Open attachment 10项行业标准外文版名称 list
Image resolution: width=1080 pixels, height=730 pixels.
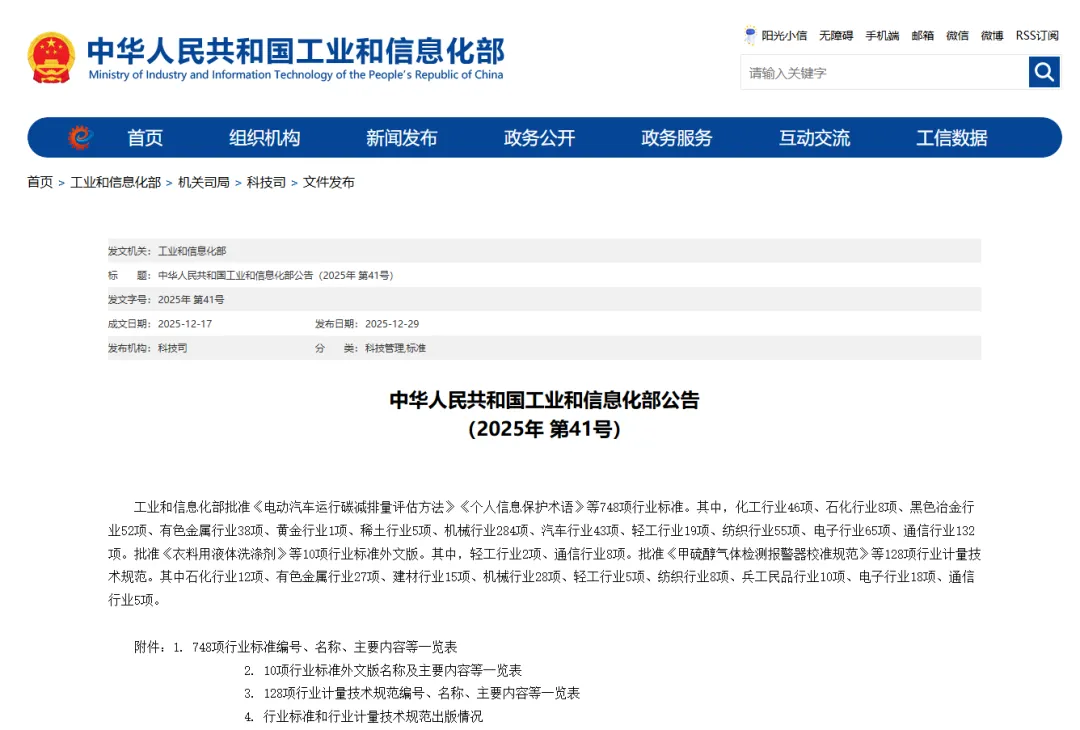click(393, 670)
